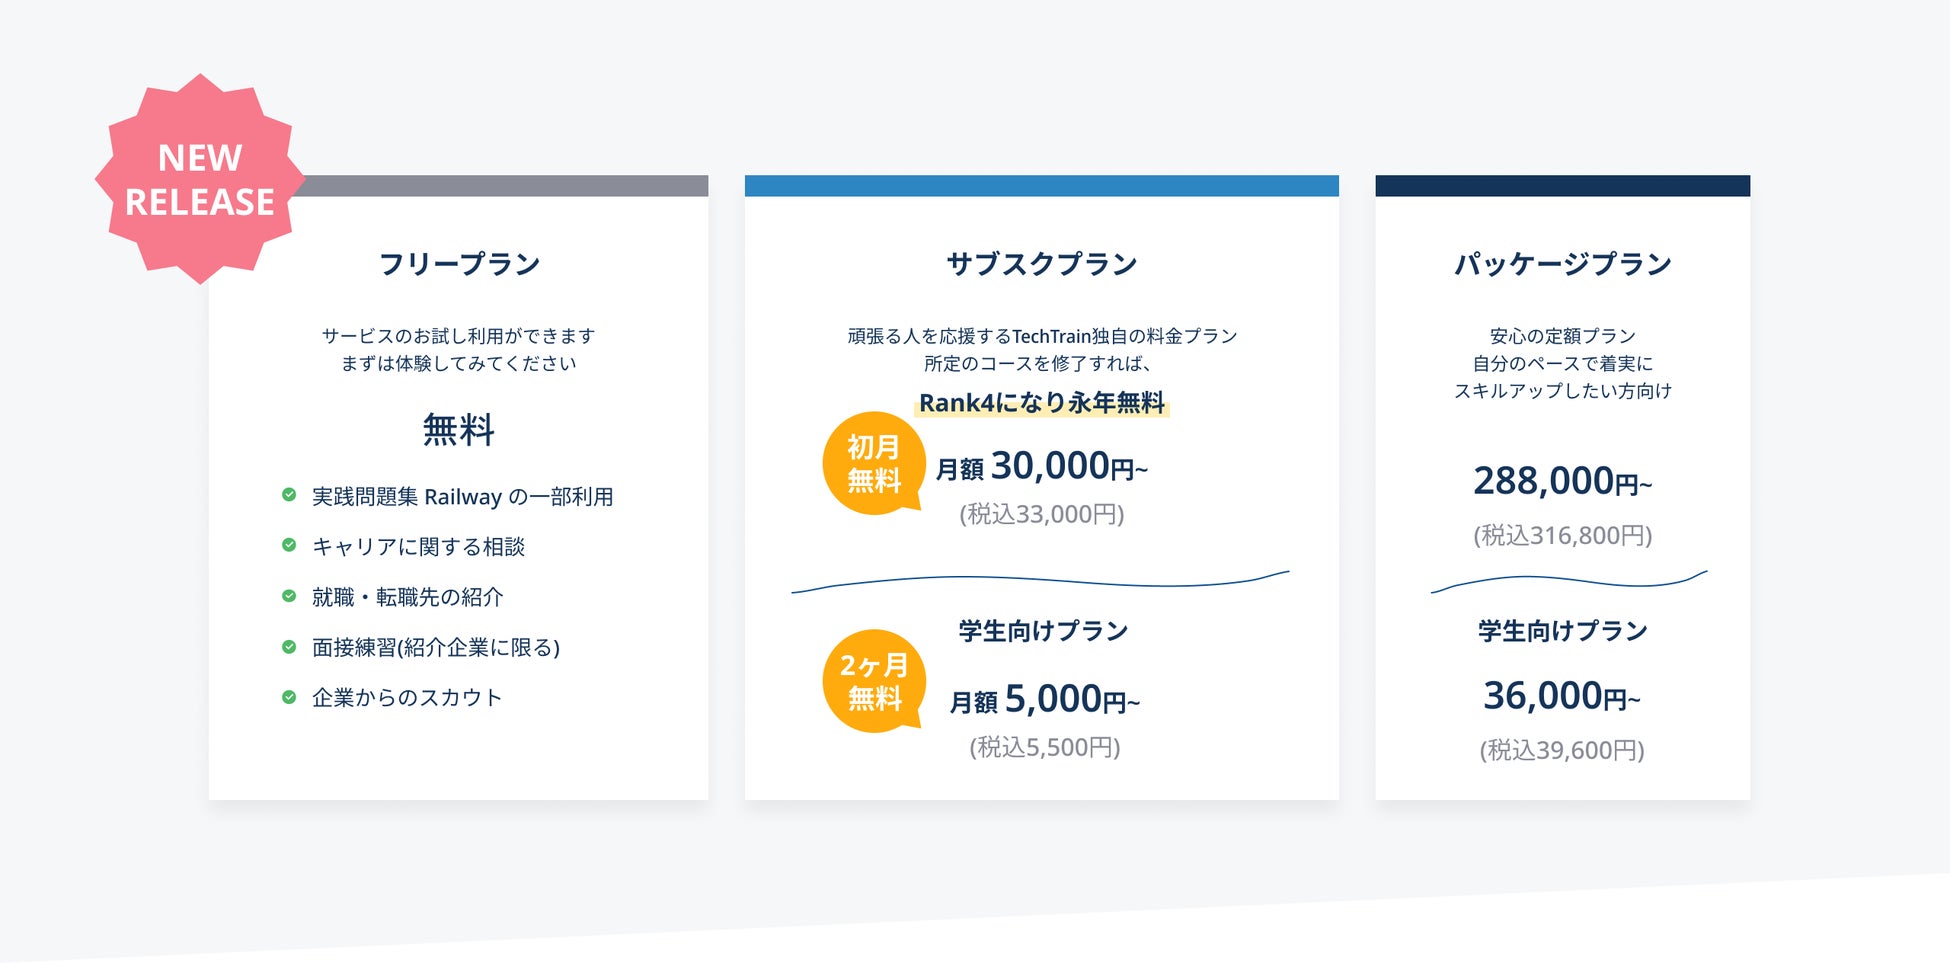Click green check beside キャリアに関する相談
The width and height of the screenshot is (1950, 963).
289,545
